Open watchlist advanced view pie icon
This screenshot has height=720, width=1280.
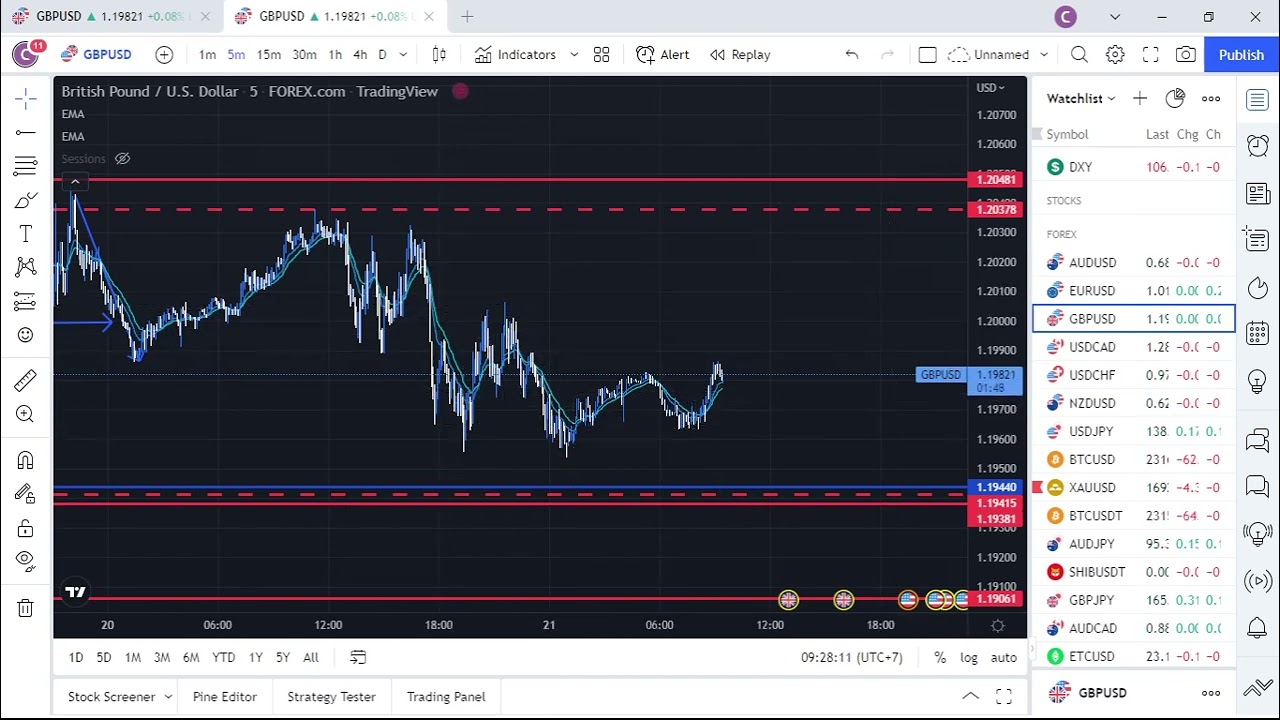tap(1175, 98)
